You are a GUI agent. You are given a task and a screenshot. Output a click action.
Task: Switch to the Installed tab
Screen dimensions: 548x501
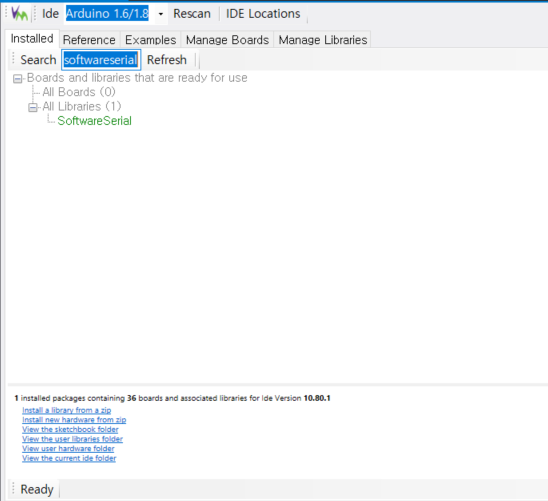coord(32,38)
